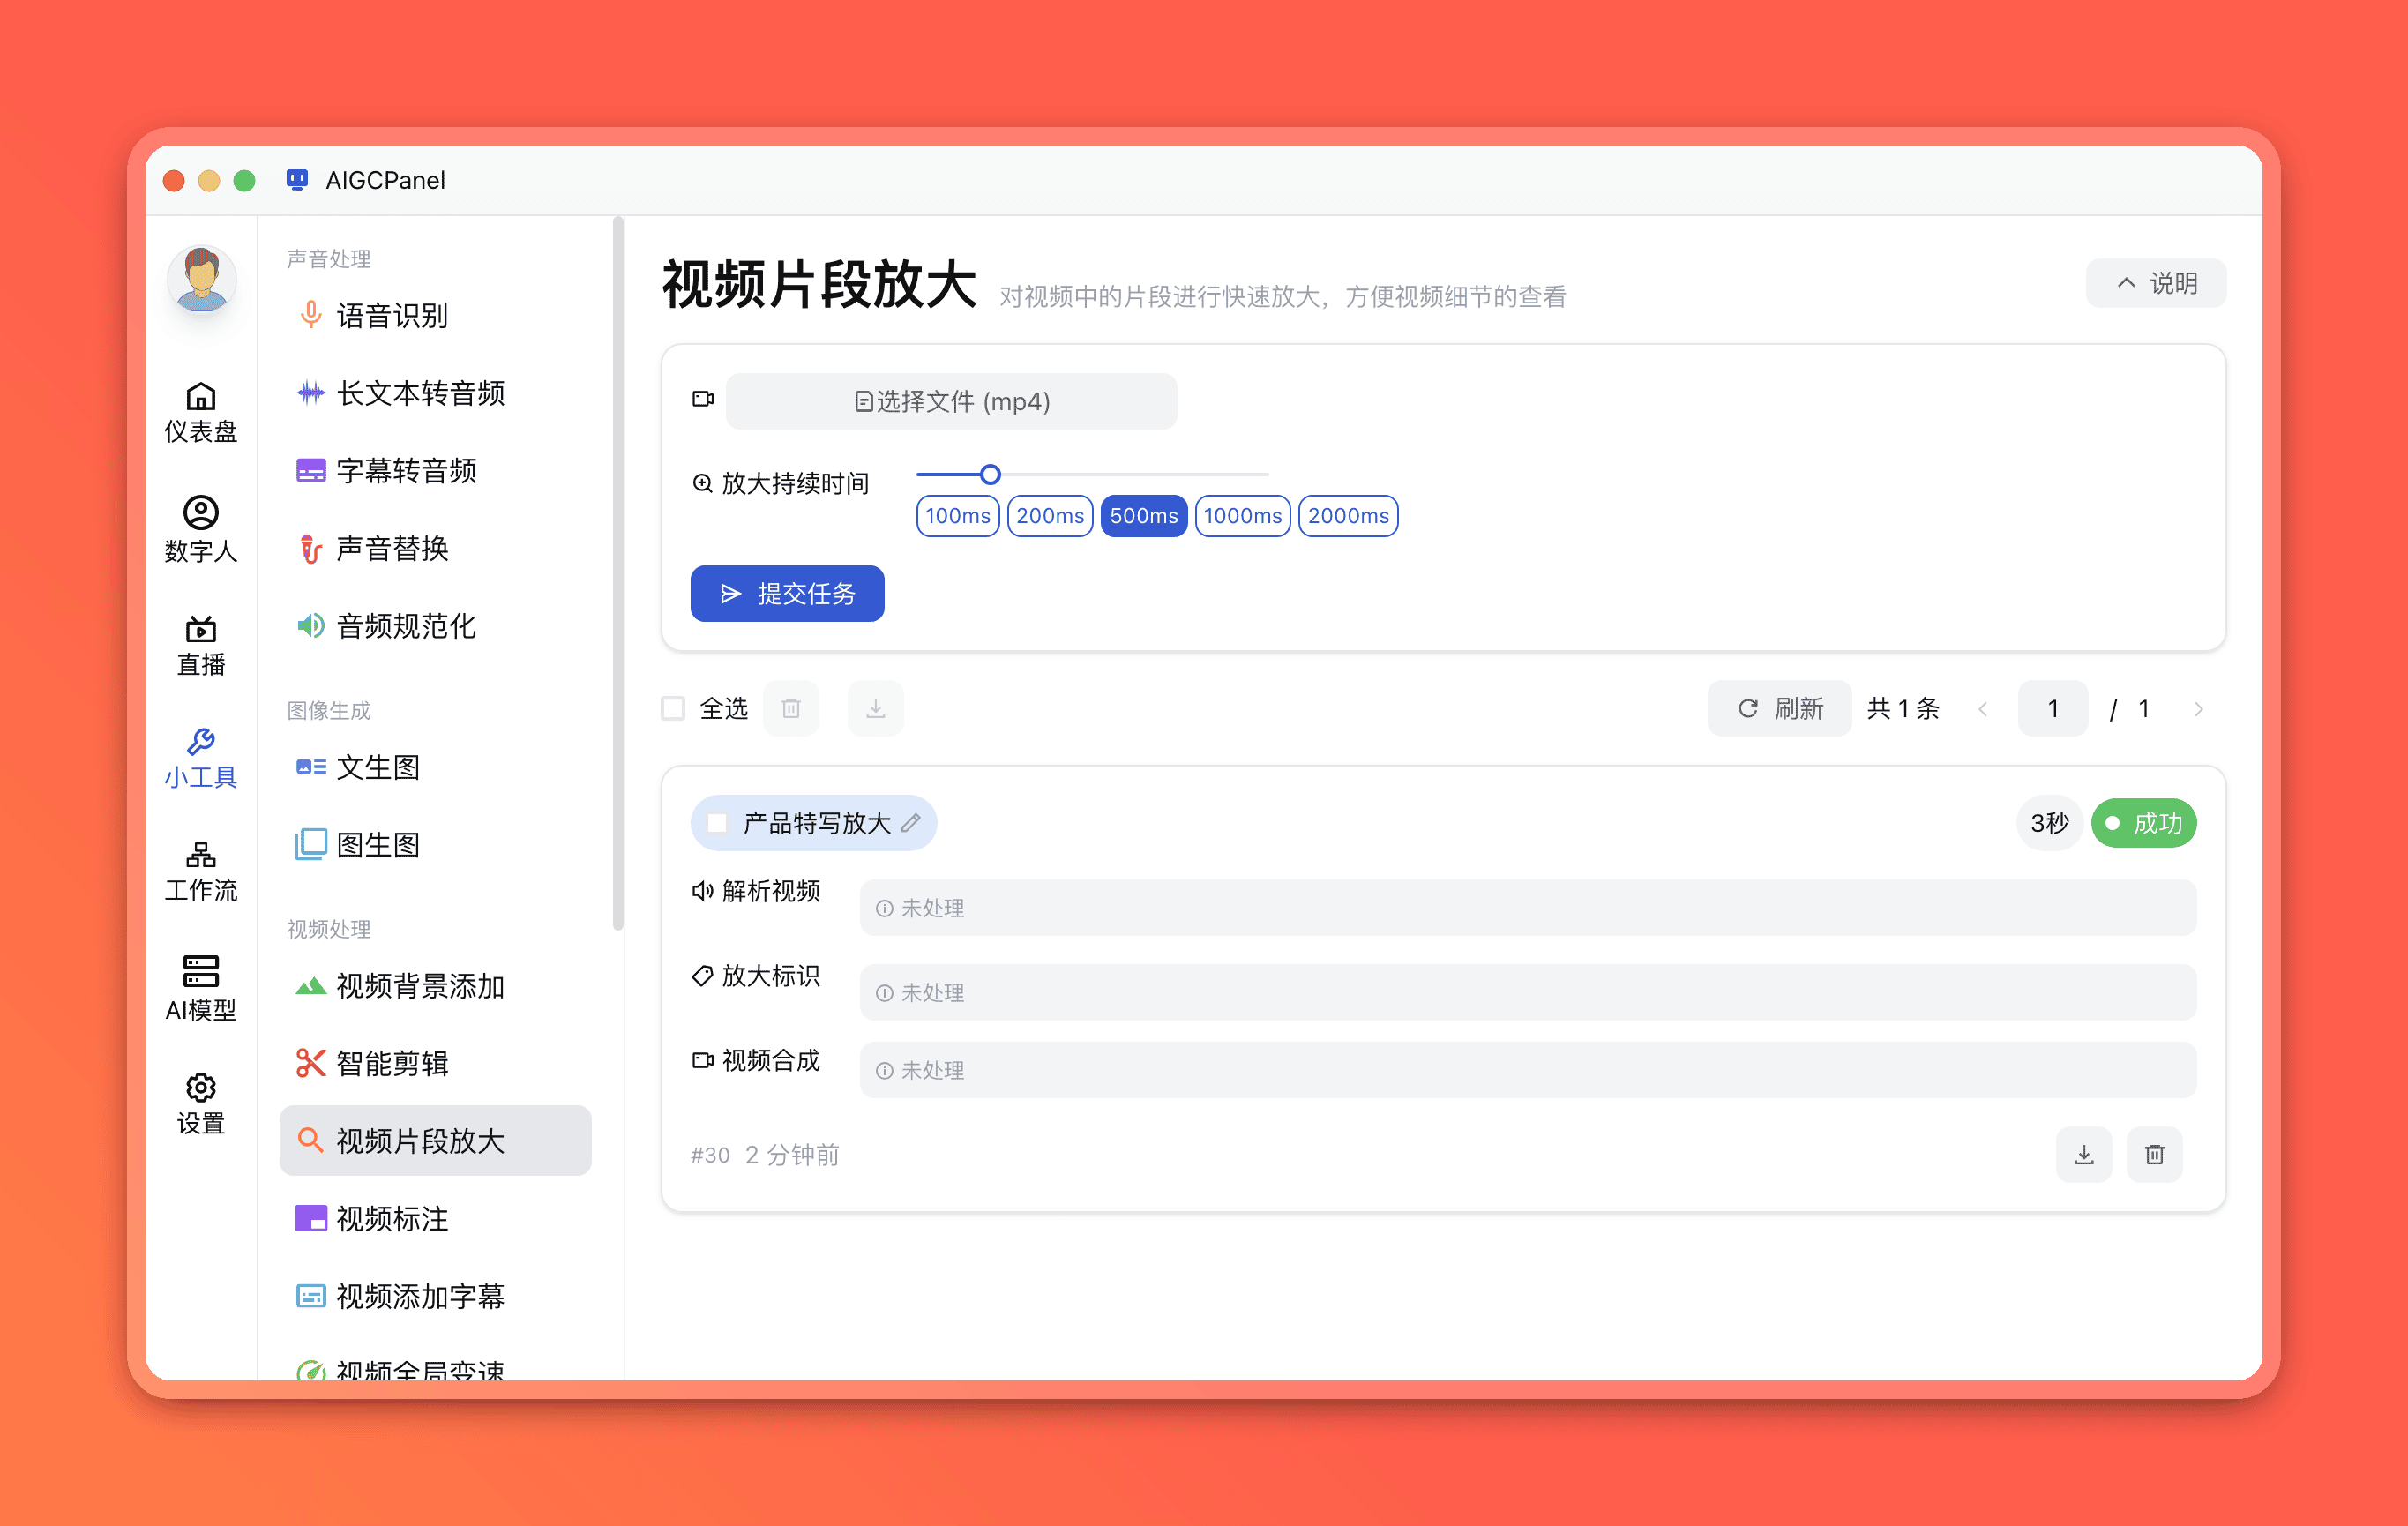Open the 直播 live streaming section
Viewport: 2408px width, 1526px height.
(200, 646)
